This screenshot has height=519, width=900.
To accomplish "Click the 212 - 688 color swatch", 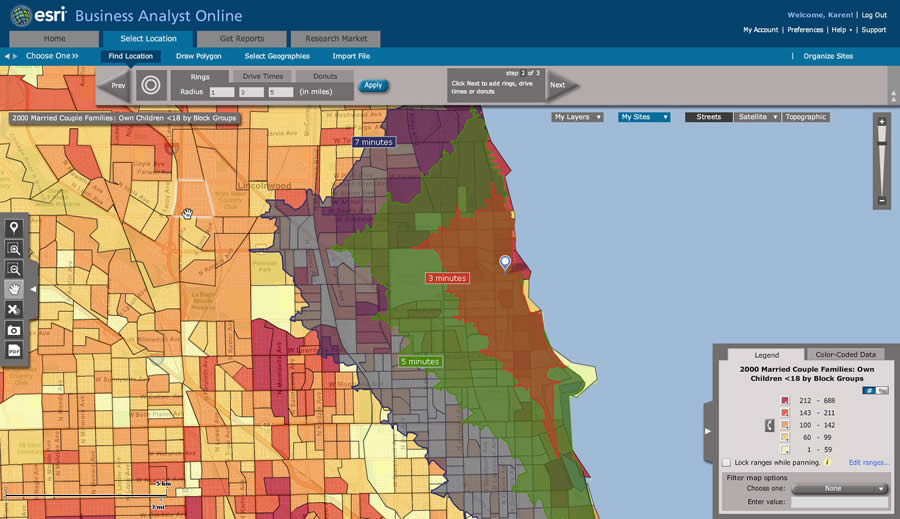I will point(785,400).
